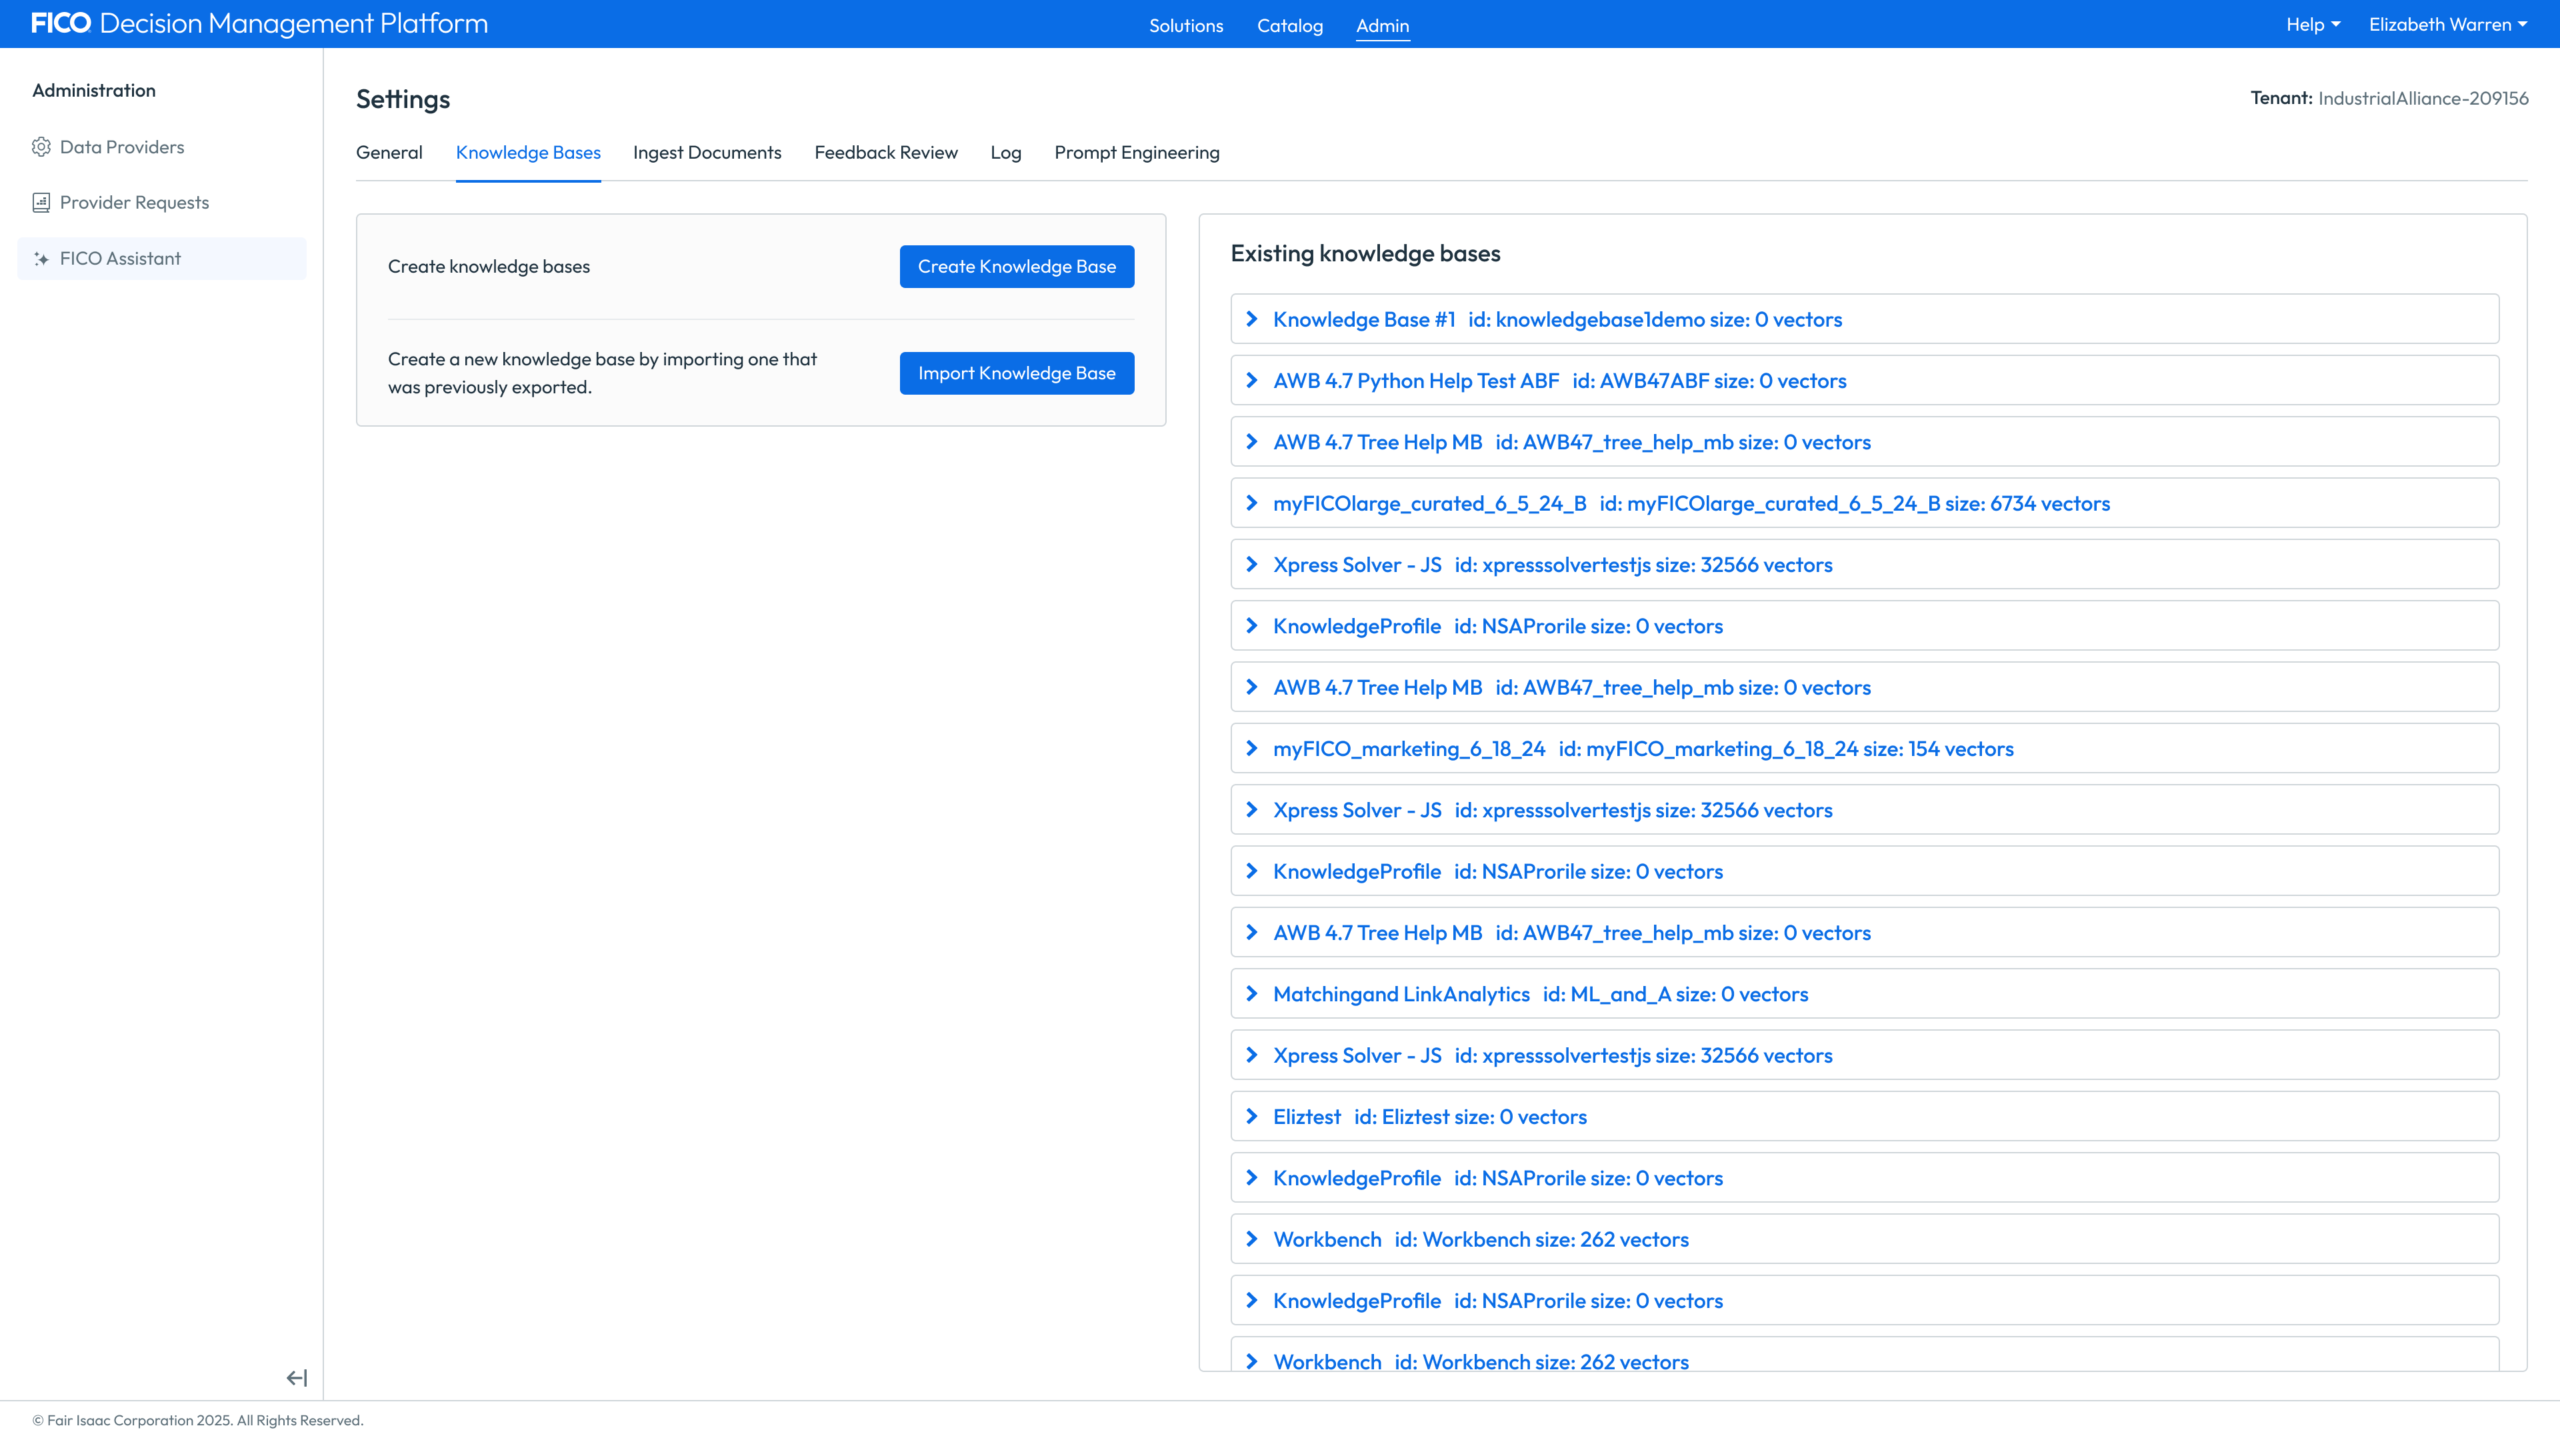This screenshot has height=1440, width=2560.
Task: Click 'size: 154 vectors' text
Action: (1938, 749)
